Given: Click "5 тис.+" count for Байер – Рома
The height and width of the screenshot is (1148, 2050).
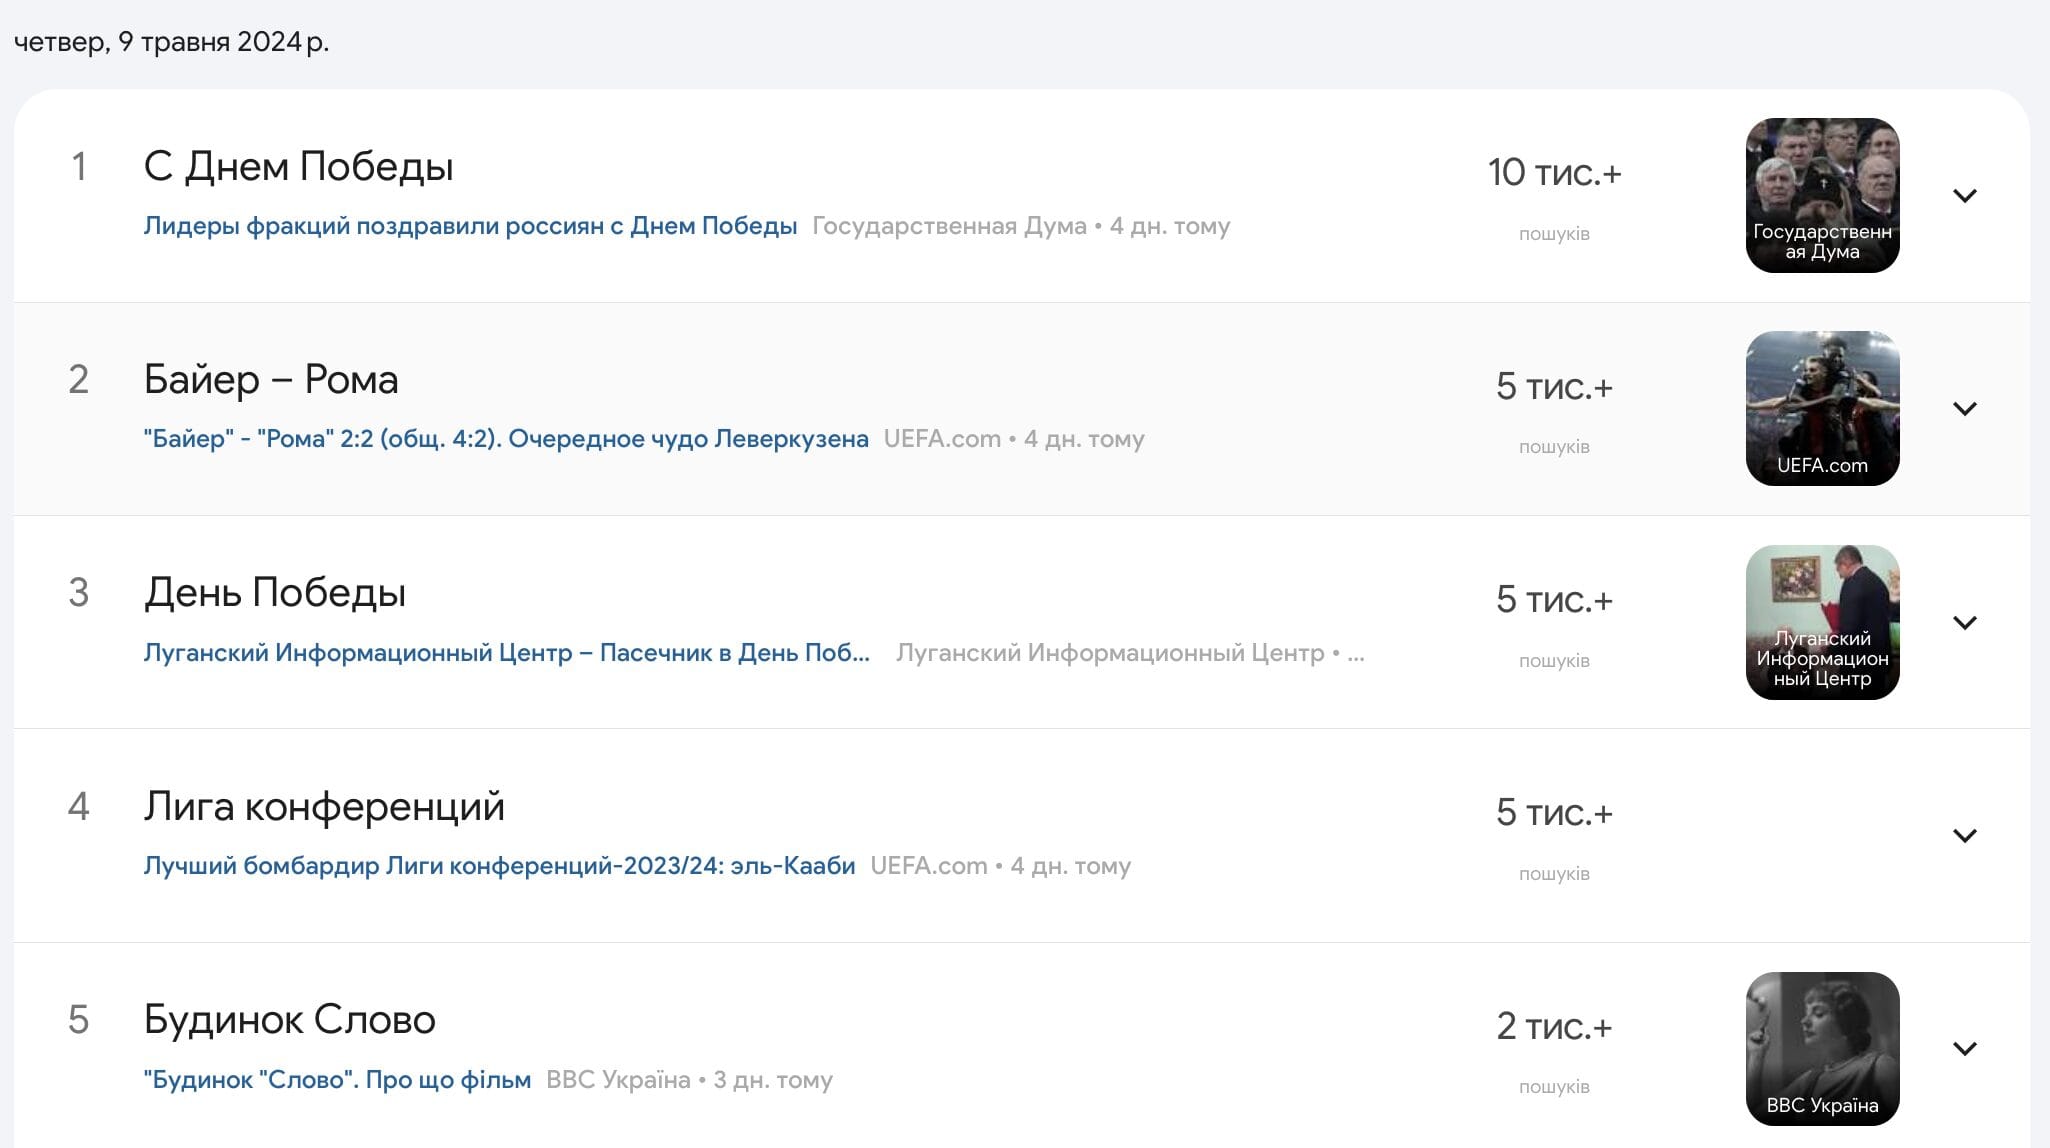Looking at the screenshot, I should coord(1554,387).
